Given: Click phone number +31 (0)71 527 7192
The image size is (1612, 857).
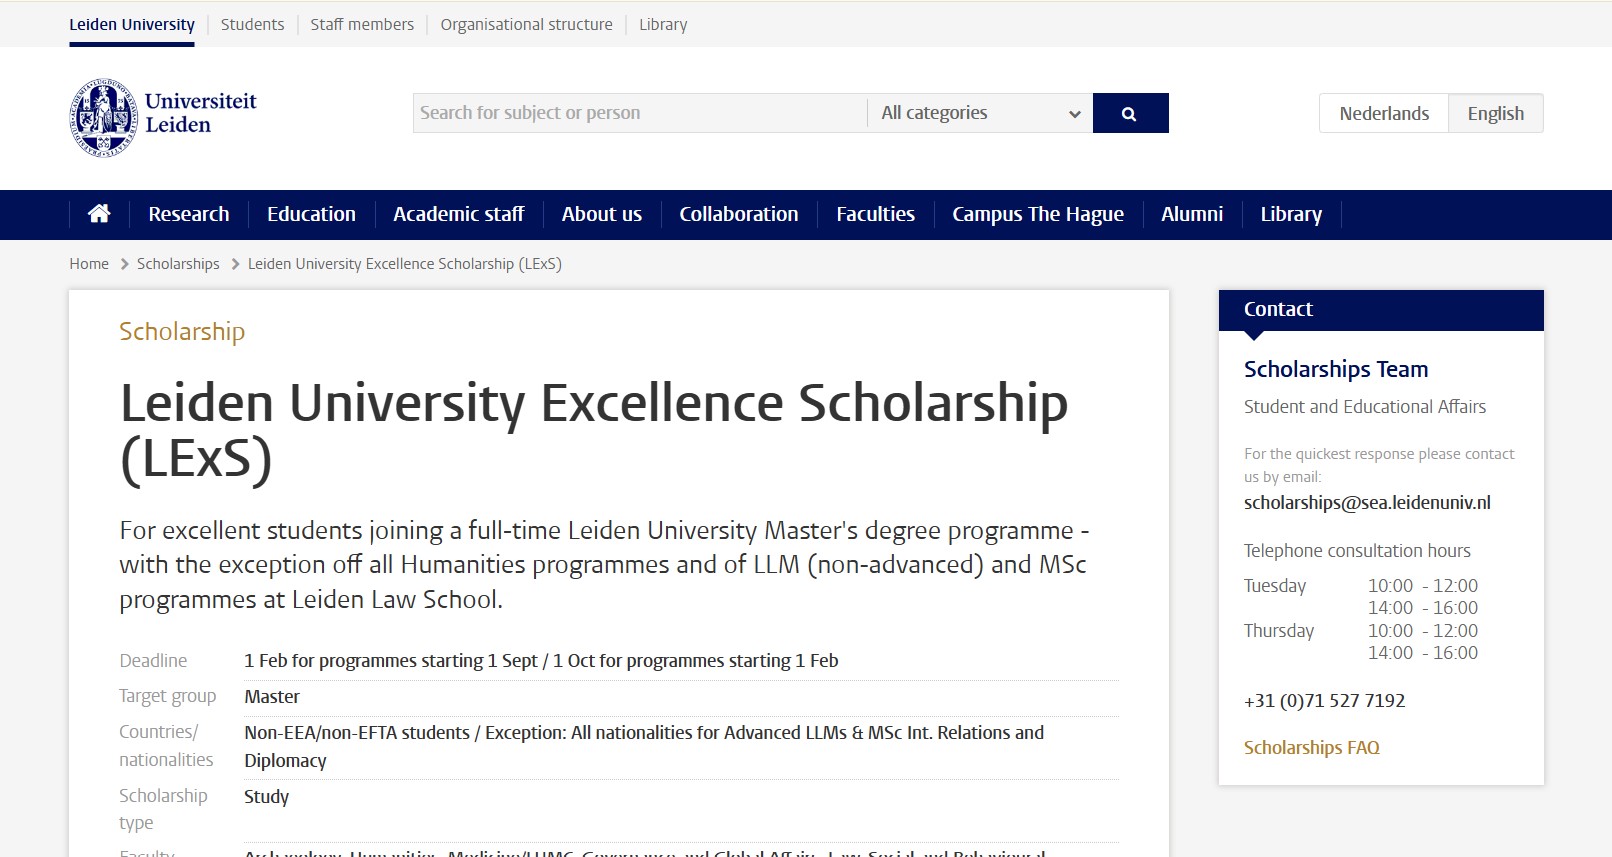Looking at the screenshot, I should tap(1325, 701).
